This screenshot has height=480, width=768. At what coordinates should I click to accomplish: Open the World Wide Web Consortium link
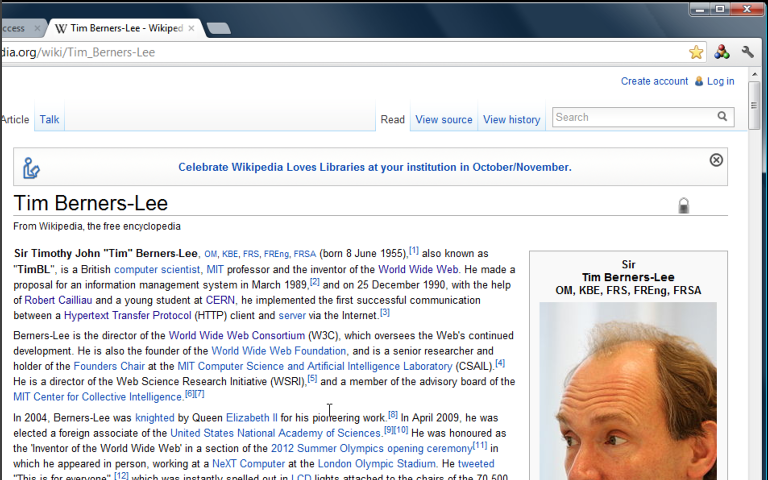pos(237,336)
